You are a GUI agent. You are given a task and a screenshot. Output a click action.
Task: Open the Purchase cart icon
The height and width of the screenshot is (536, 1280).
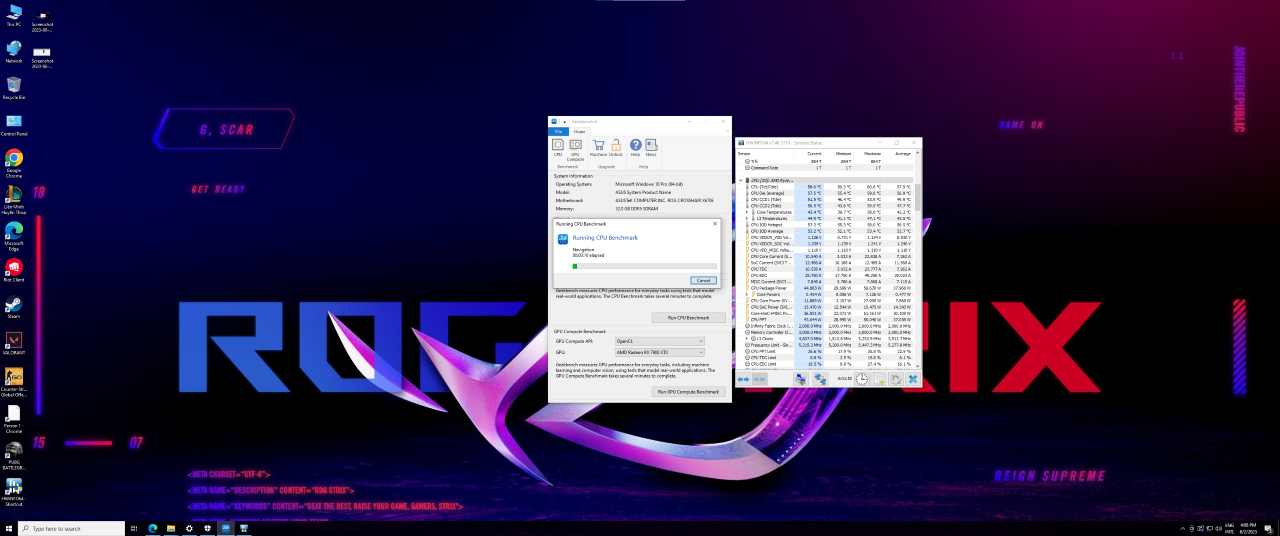(598, 146)
